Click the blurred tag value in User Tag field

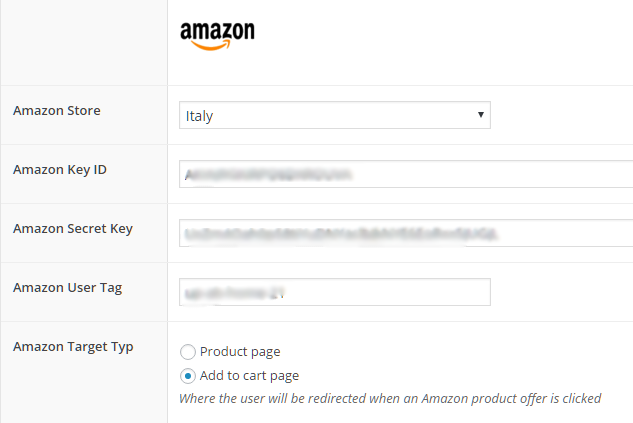pos(235,293)
